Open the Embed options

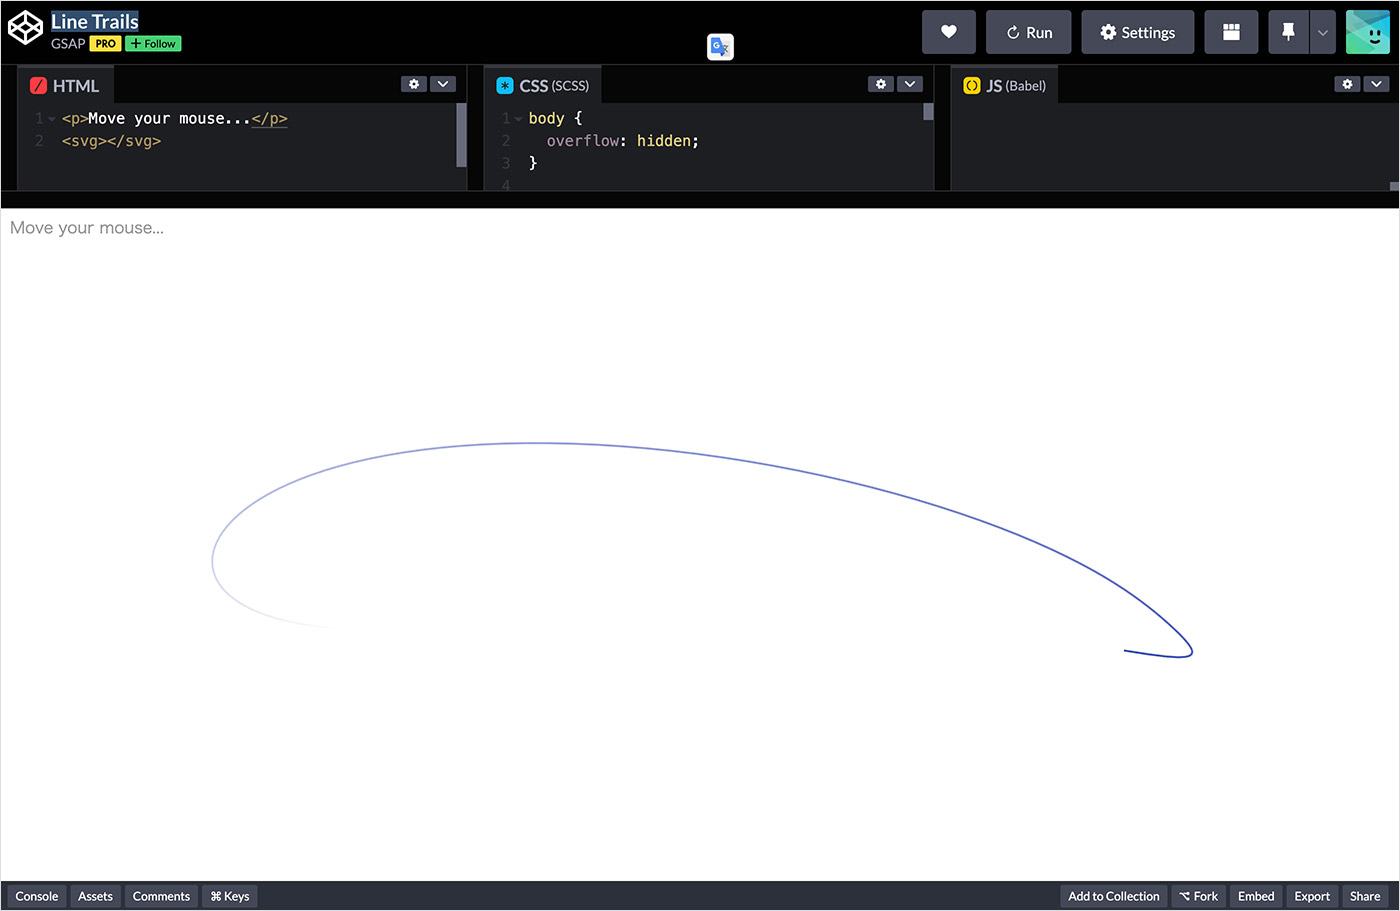[x=1256, y=896]
